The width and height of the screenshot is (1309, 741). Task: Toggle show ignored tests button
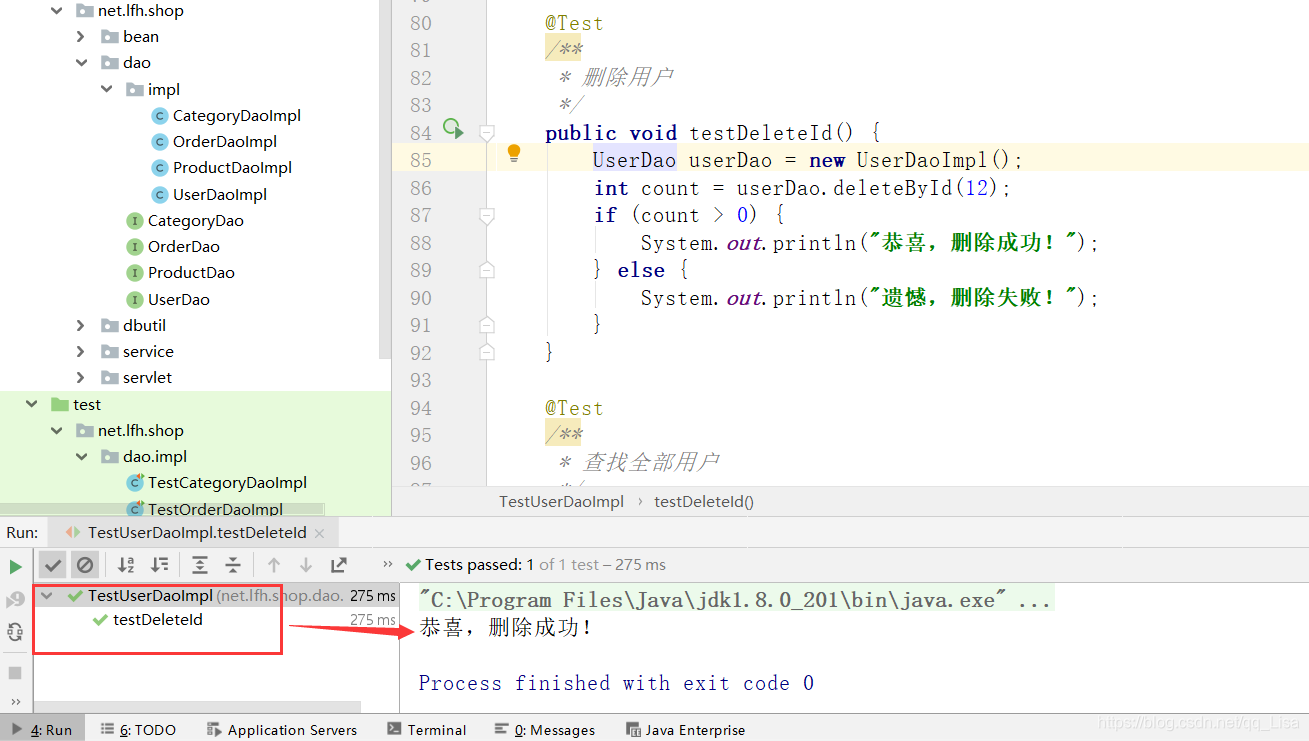tap(85, 565)
